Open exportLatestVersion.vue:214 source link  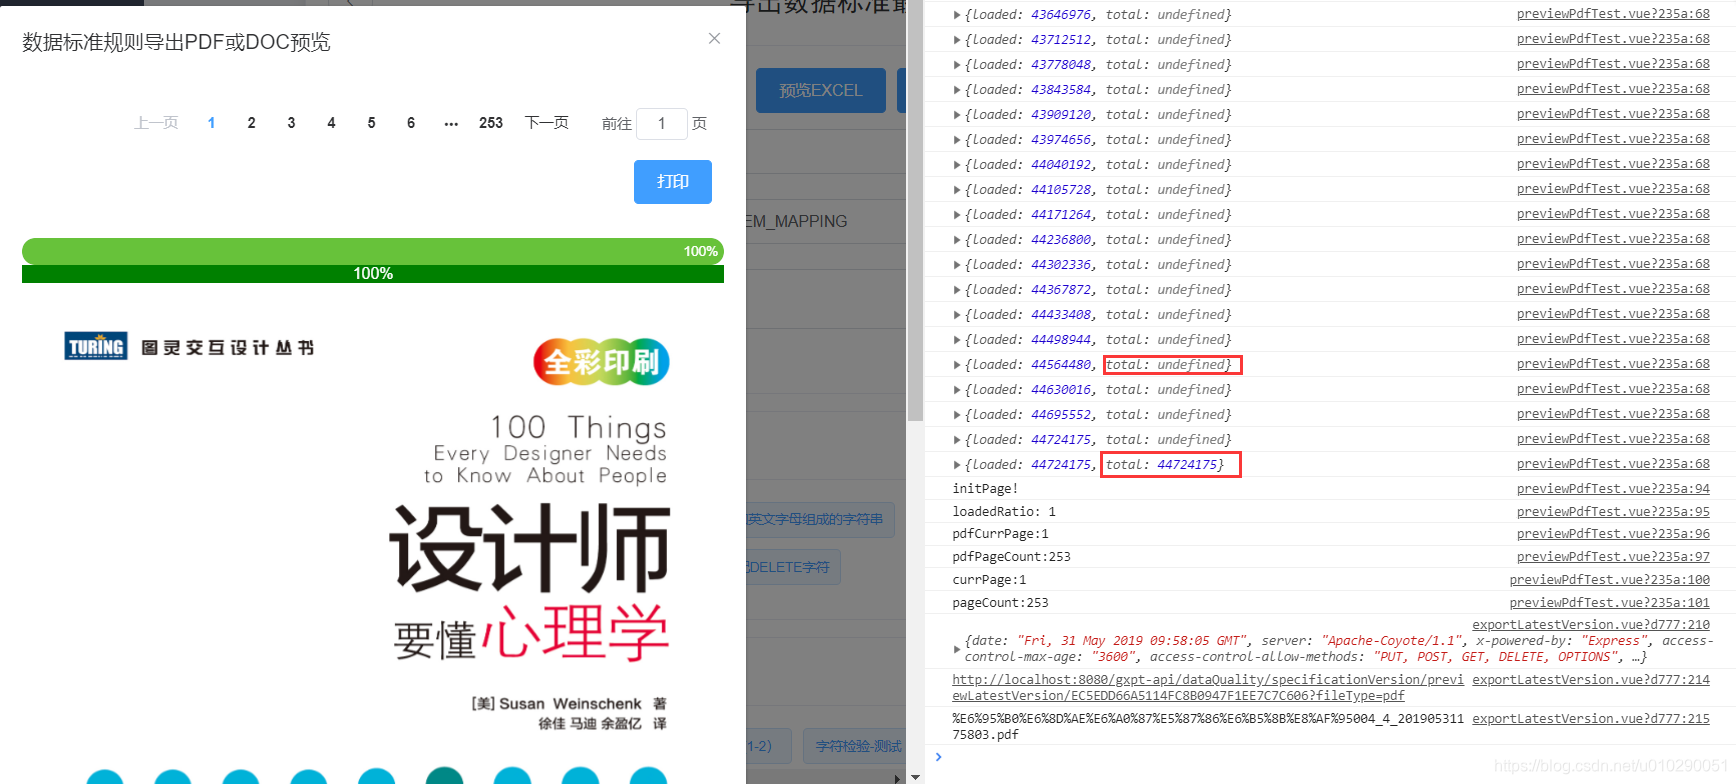pos(1591,680)
